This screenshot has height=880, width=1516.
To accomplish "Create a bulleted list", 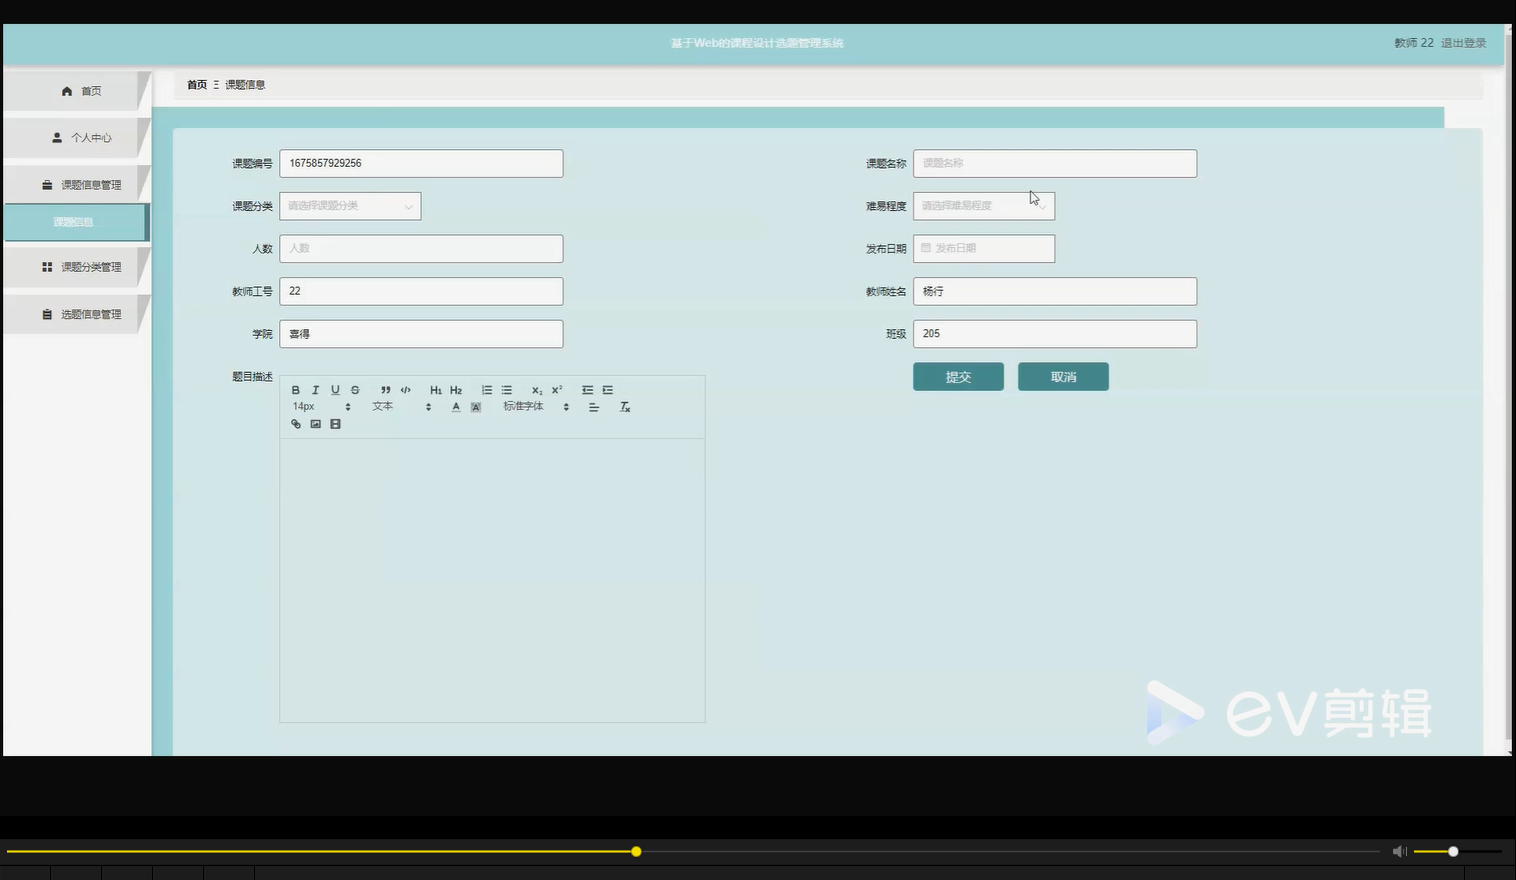I will [x=507, y=390].
